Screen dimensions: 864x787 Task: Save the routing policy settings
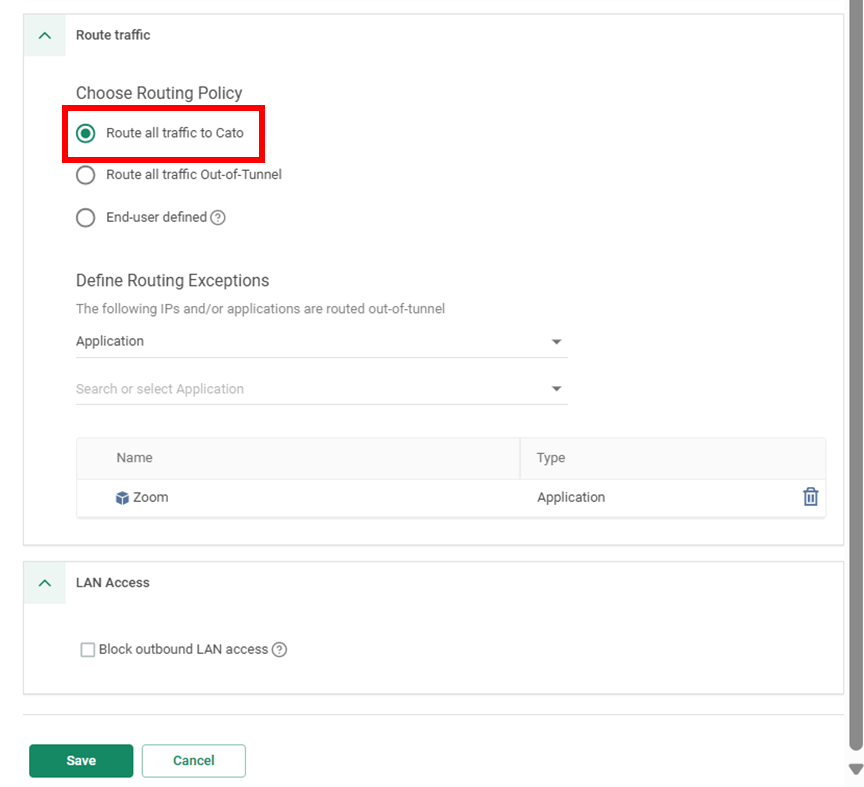(x=81, y=761)
